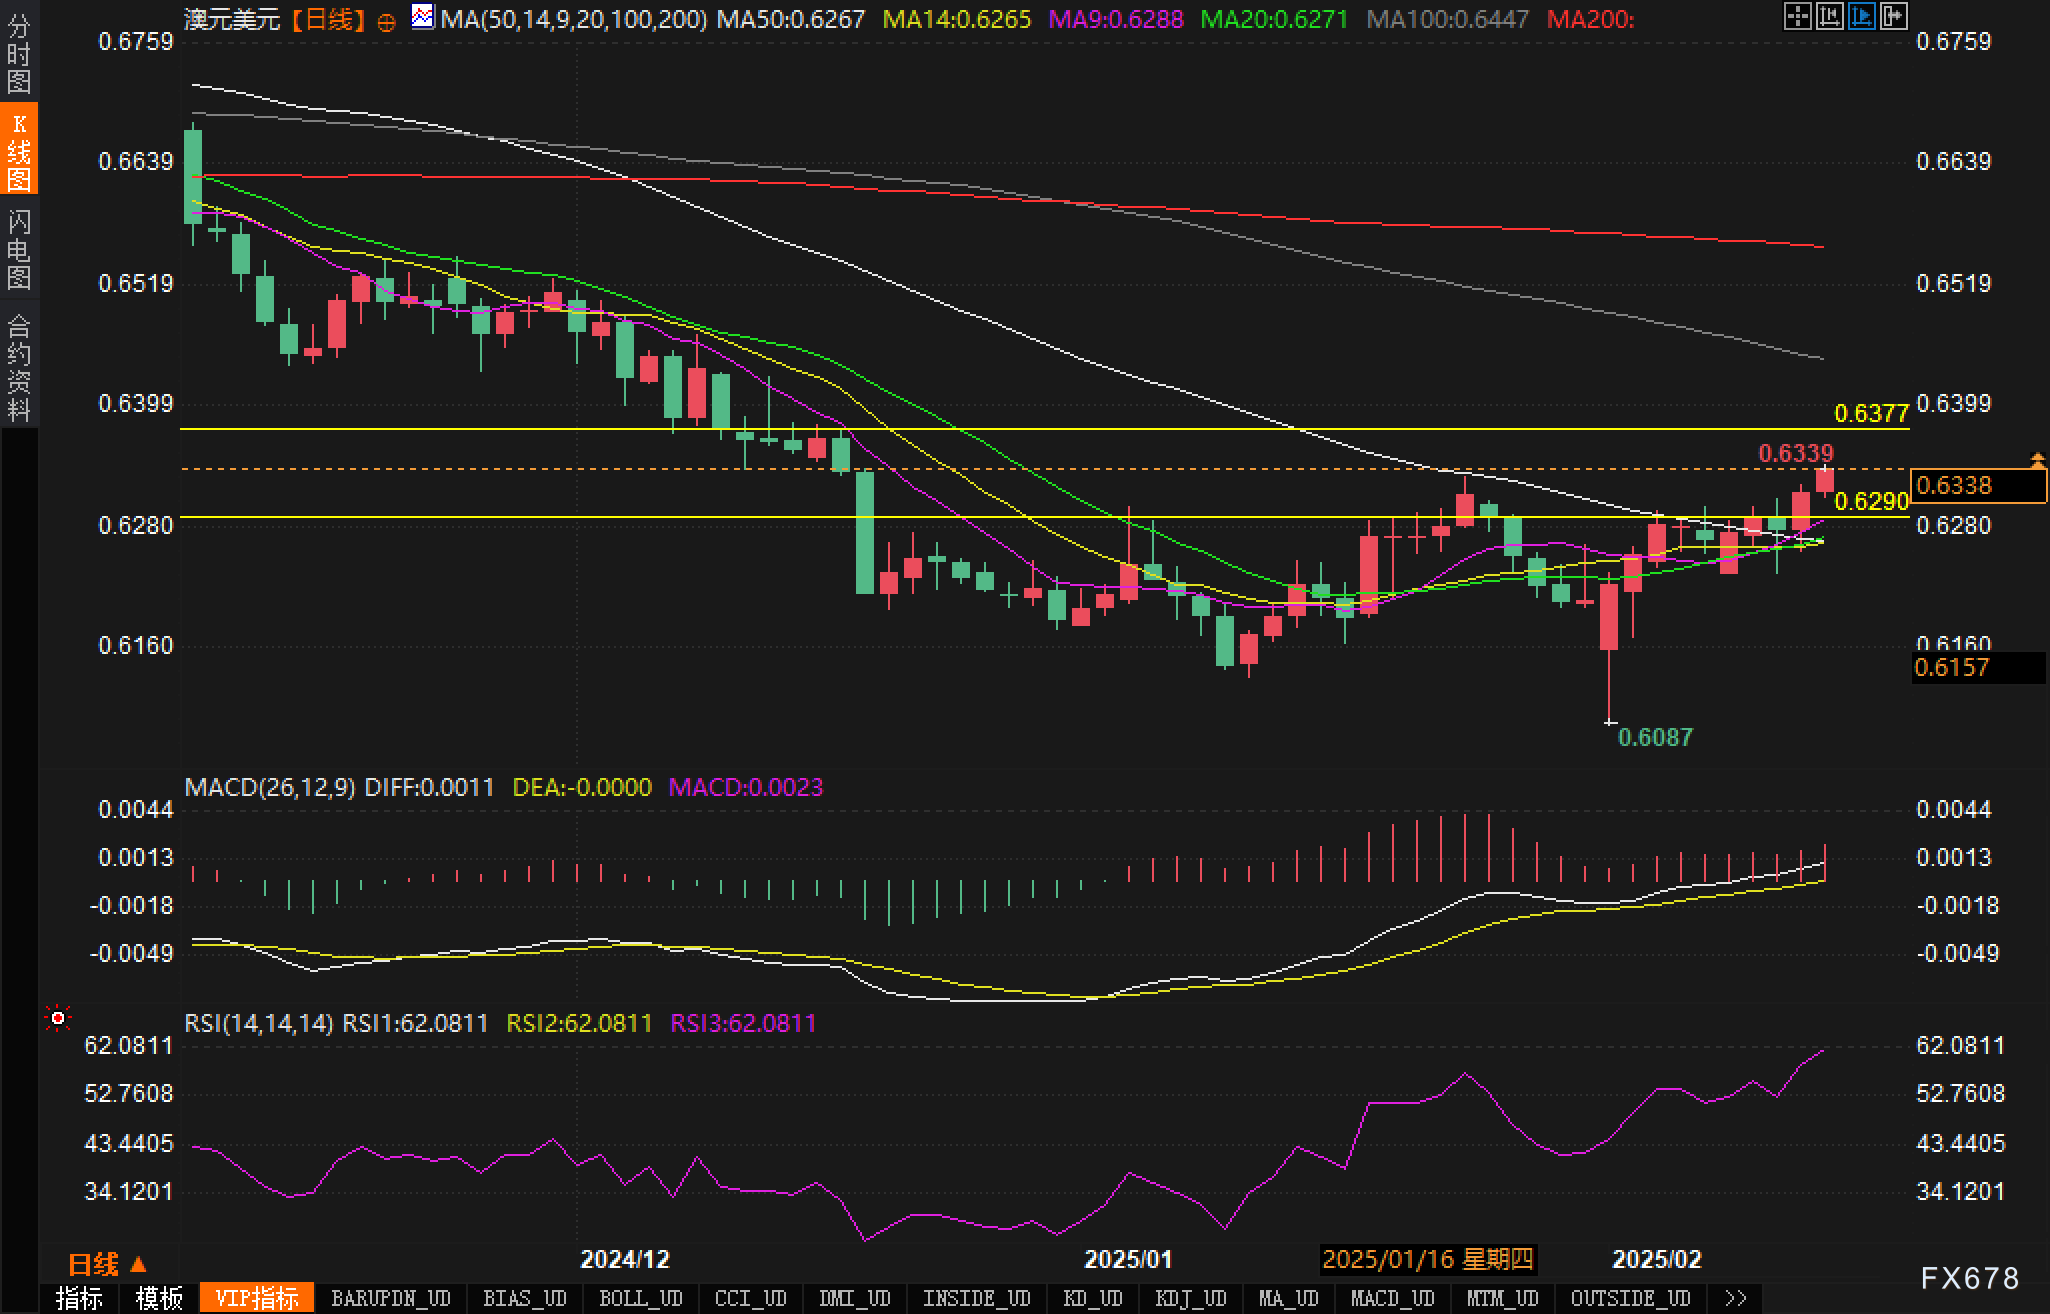Click the shift-chart-right arrow icon
The height and width of the screenshot is (1314, 2050).
click(1893, 16)
